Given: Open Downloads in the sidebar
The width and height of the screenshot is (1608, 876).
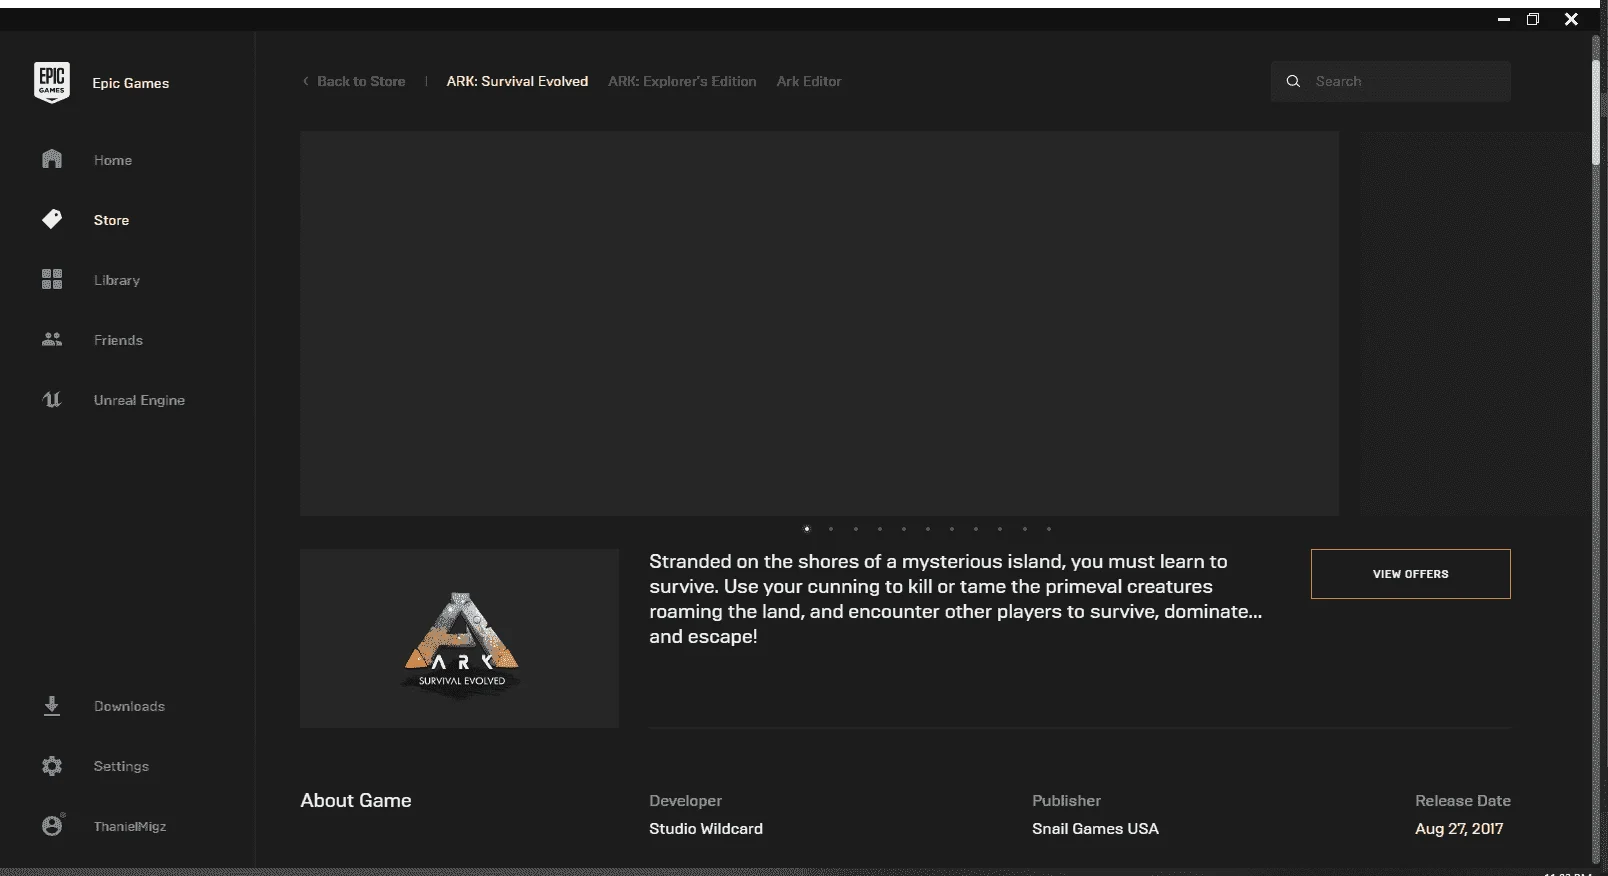Looking at the screenshot, I should (127, 706).
